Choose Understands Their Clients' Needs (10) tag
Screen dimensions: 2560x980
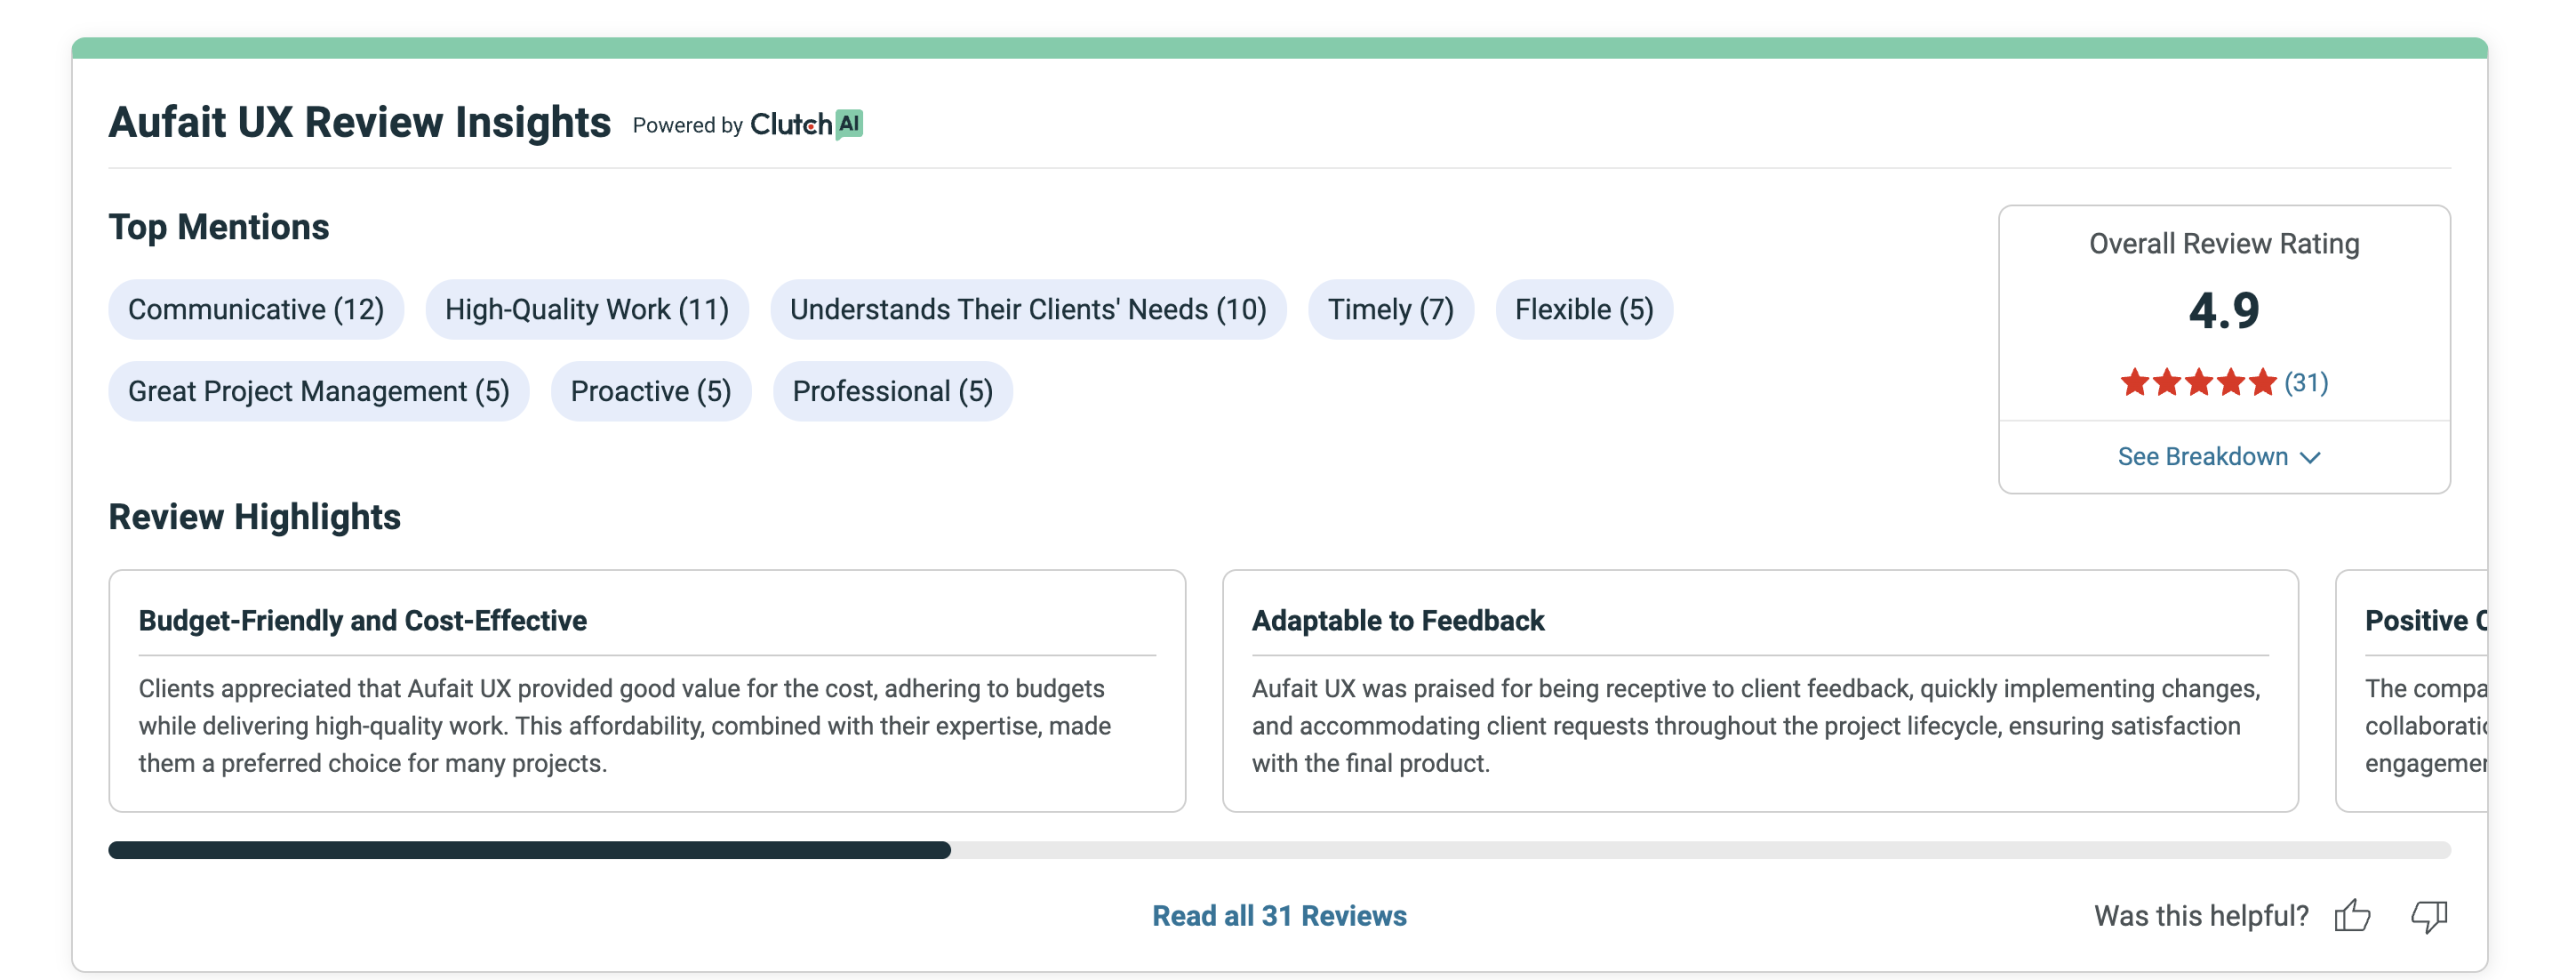click(1028, 309)
